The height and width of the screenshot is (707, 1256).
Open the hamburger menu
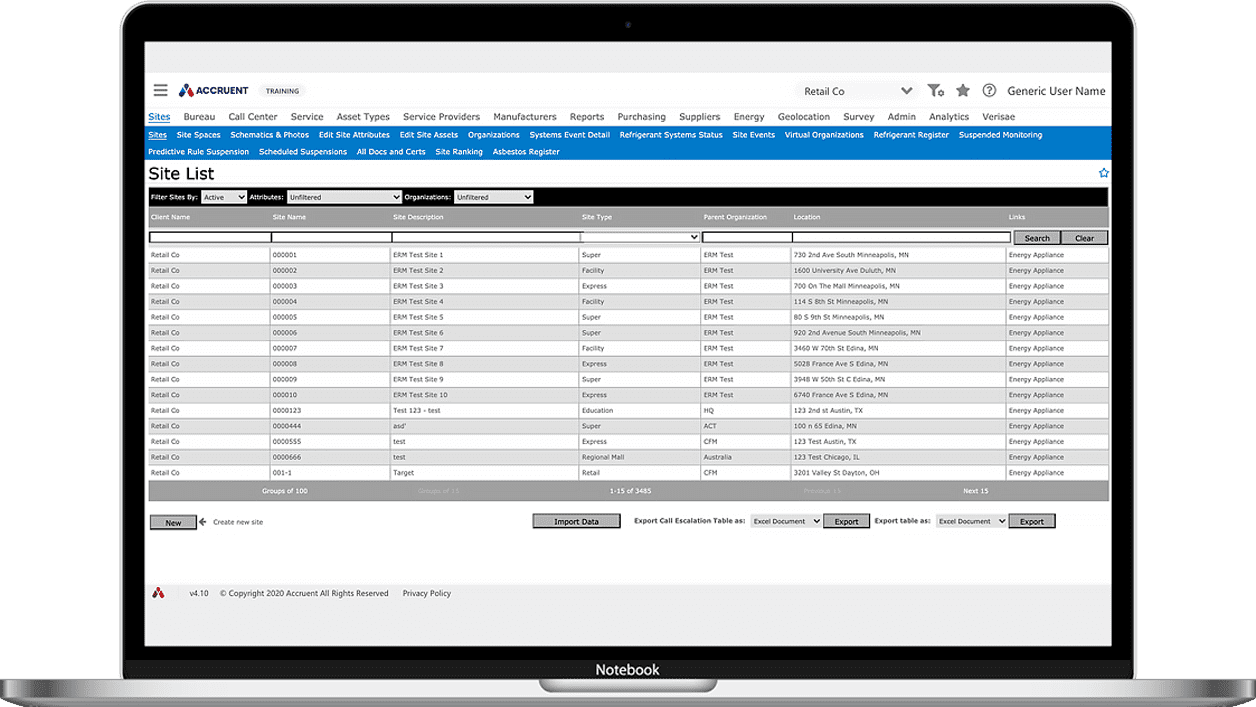(x=160, y=90)
